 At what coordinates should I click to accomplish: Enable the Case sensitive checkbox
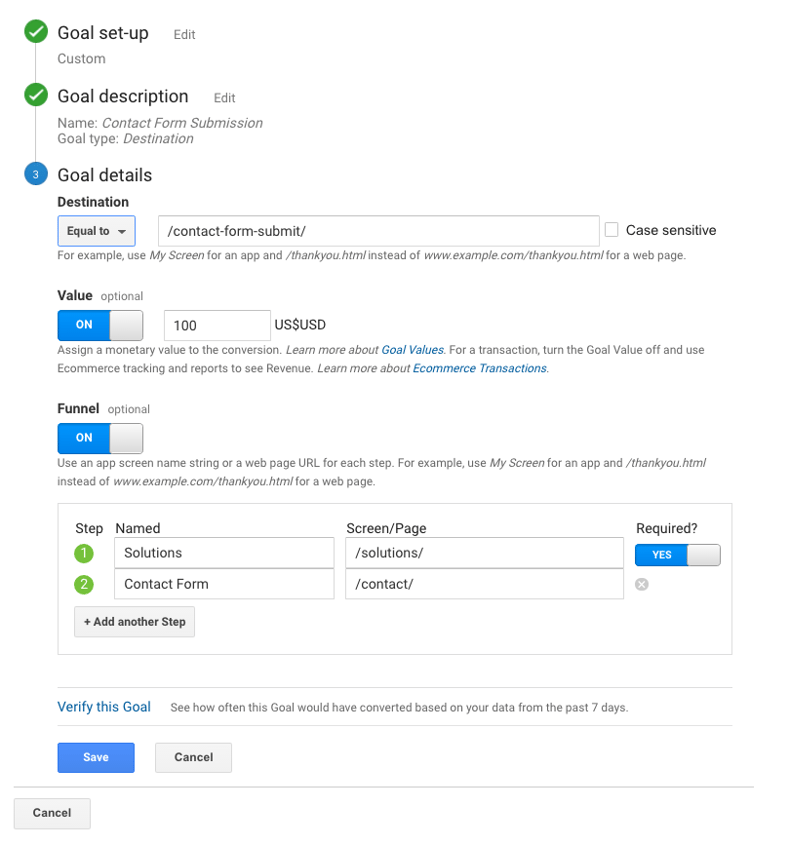[x=610, y=230]
